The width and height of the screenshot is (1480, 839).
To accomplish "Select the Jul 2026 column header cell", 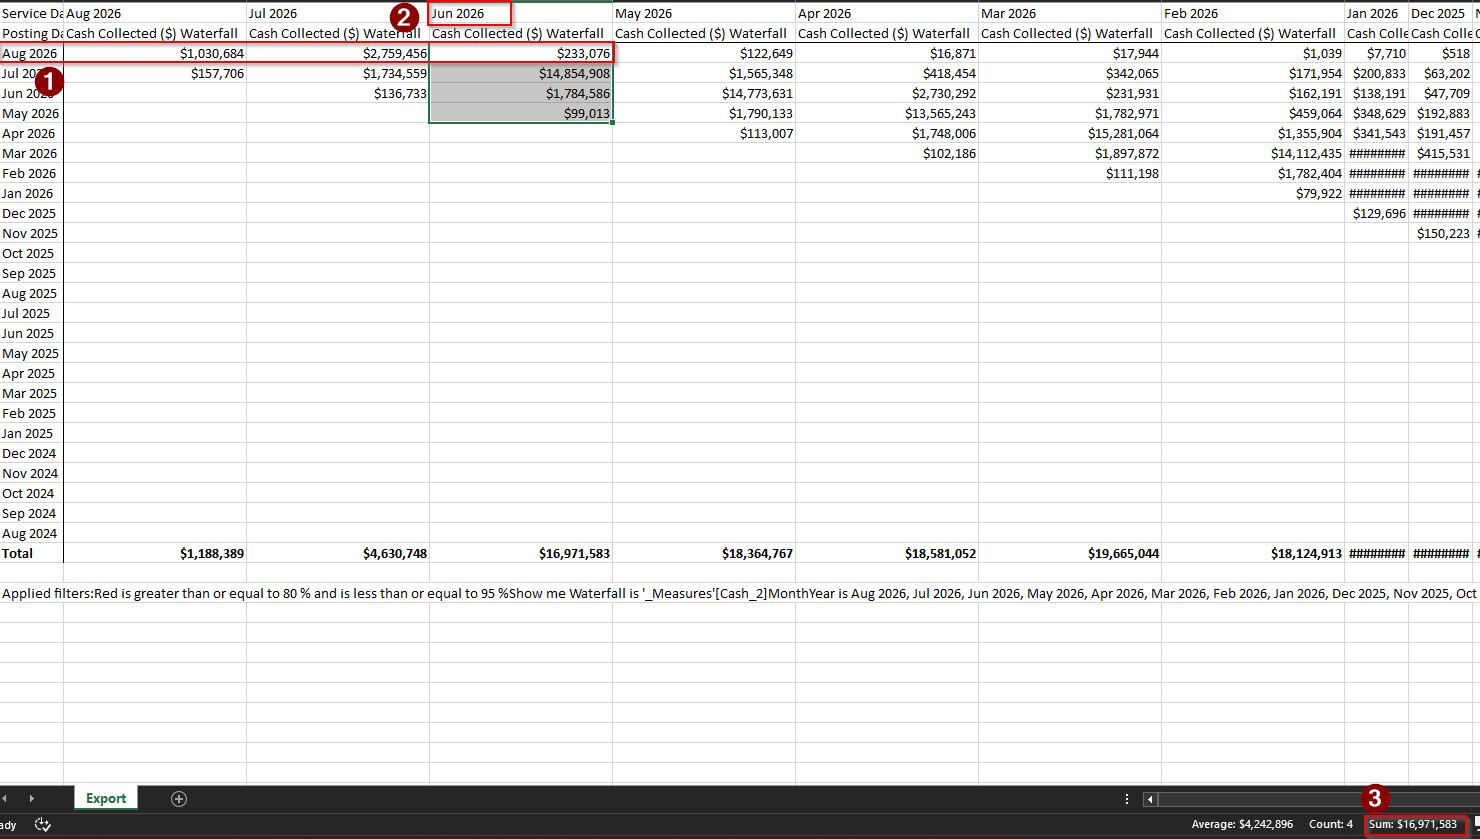I will click(338, 13).
